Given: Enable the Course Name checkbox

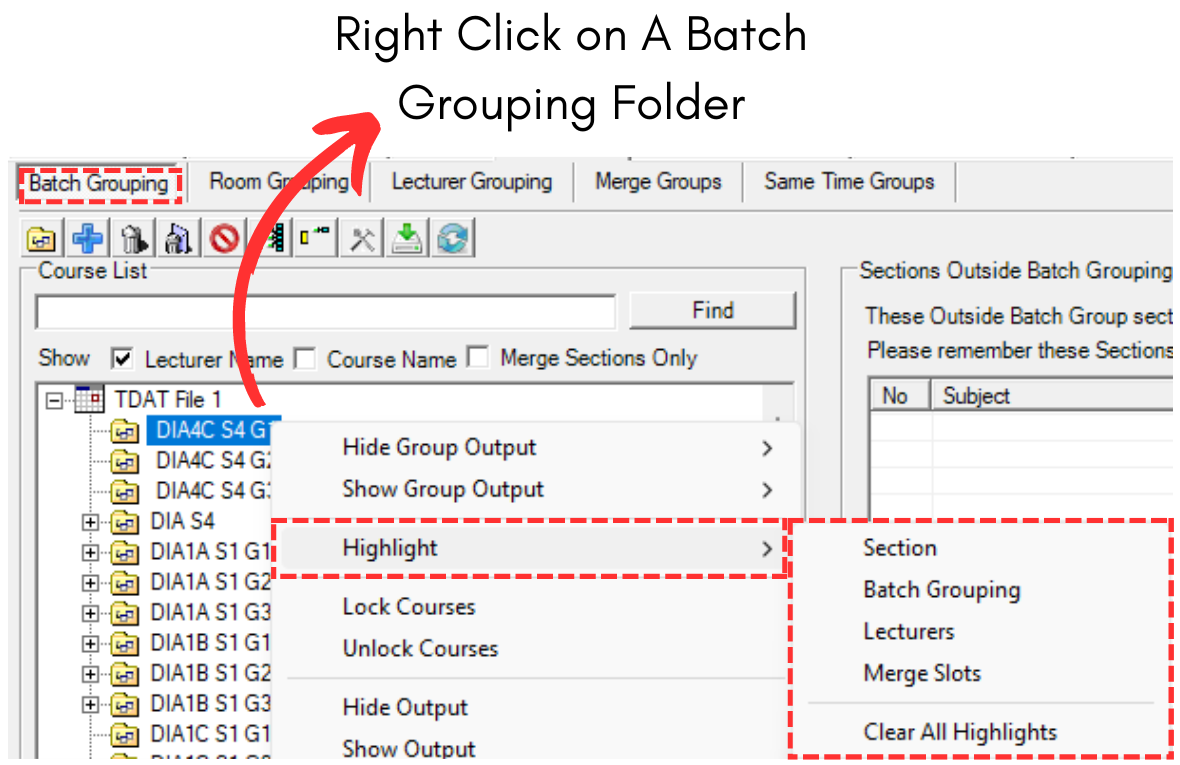Looking at the screenshot, I should (x=305, y=358).
